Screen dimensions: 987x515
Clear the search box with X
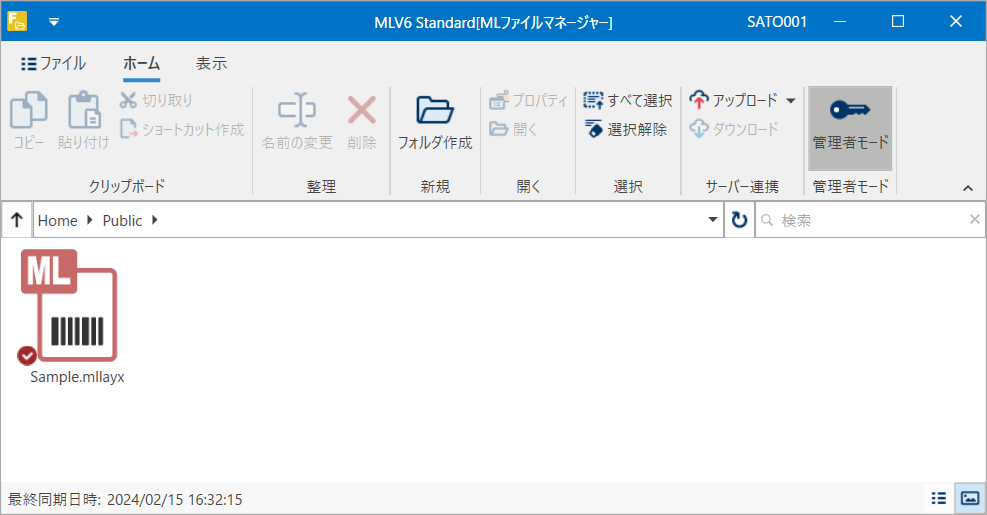[974, 219]
